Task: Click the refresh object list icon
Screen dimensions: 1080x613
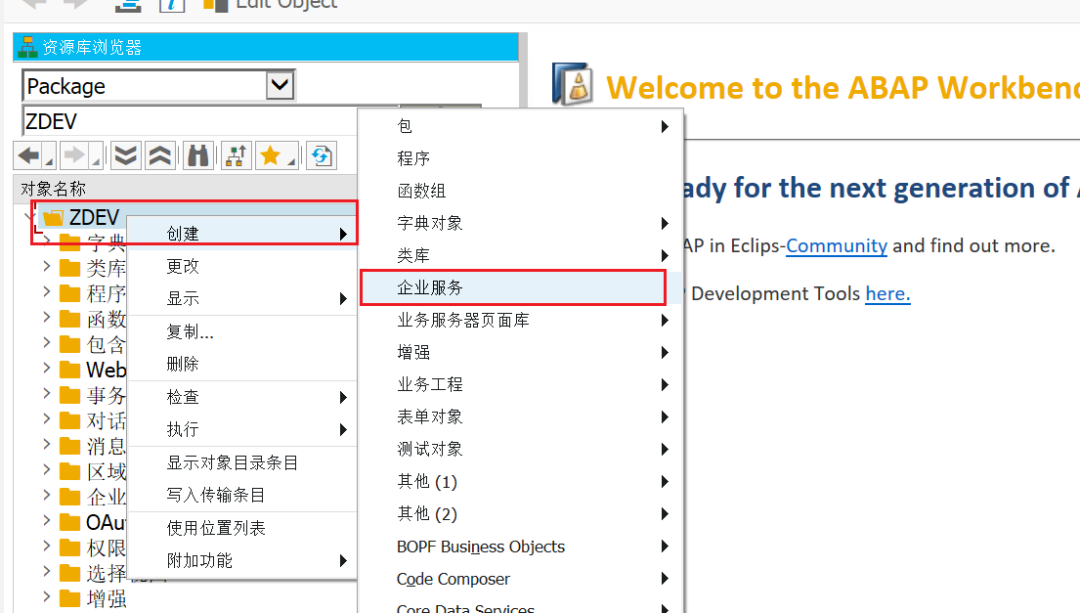Action: 321,156
